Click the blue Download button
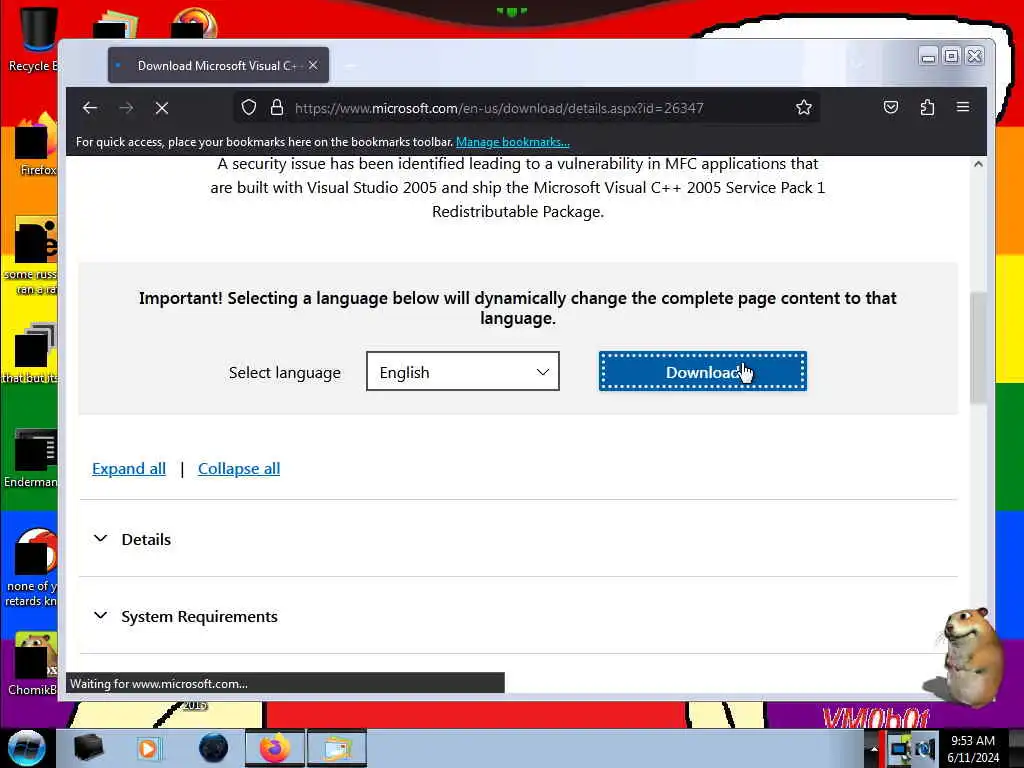The height and width of the screenshot is (768, 1024). coord(703,371)
